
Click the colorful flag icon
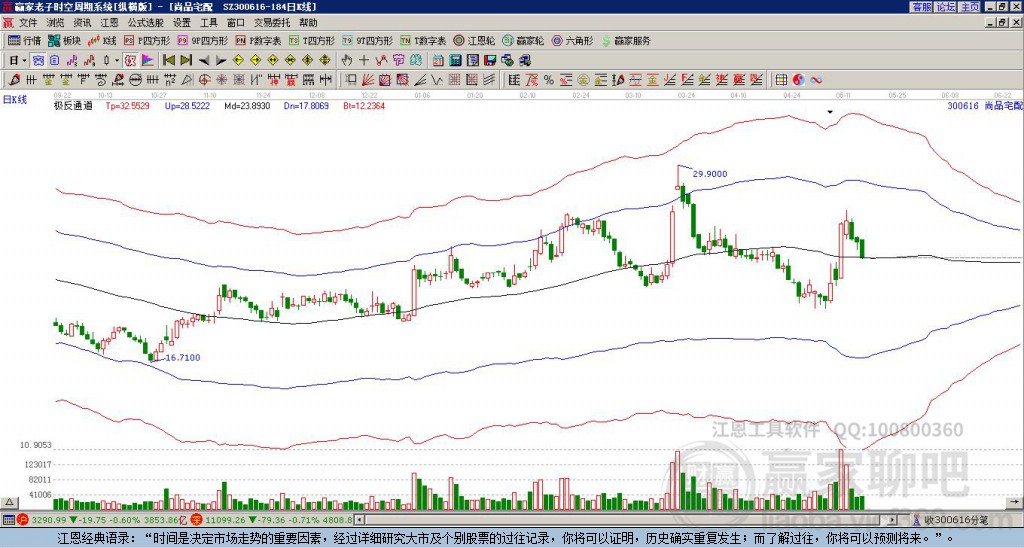[x=148, y=60]
